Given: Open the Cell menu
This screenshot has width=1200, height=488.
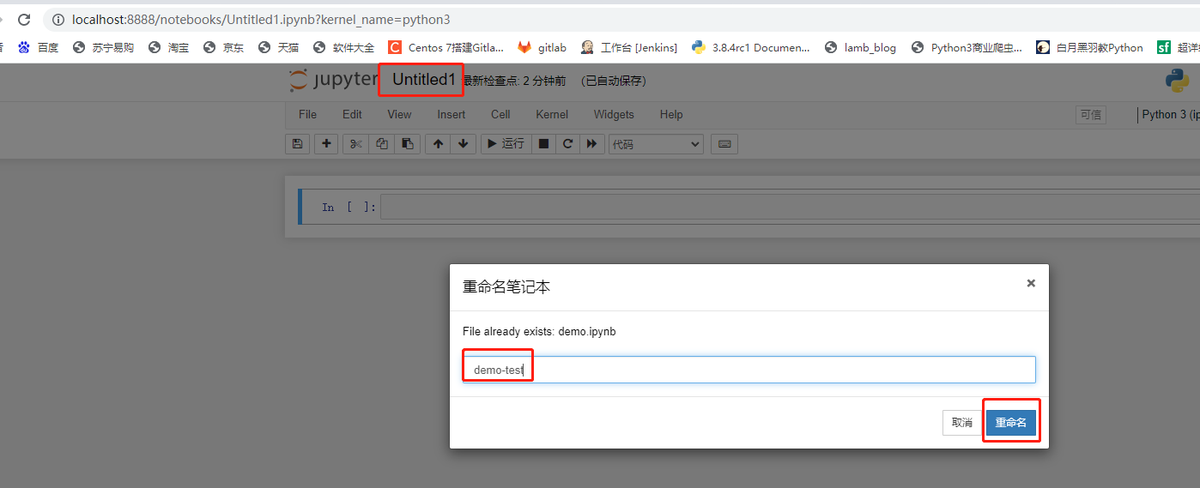Looking at the screenshot, I should (501, 115).
